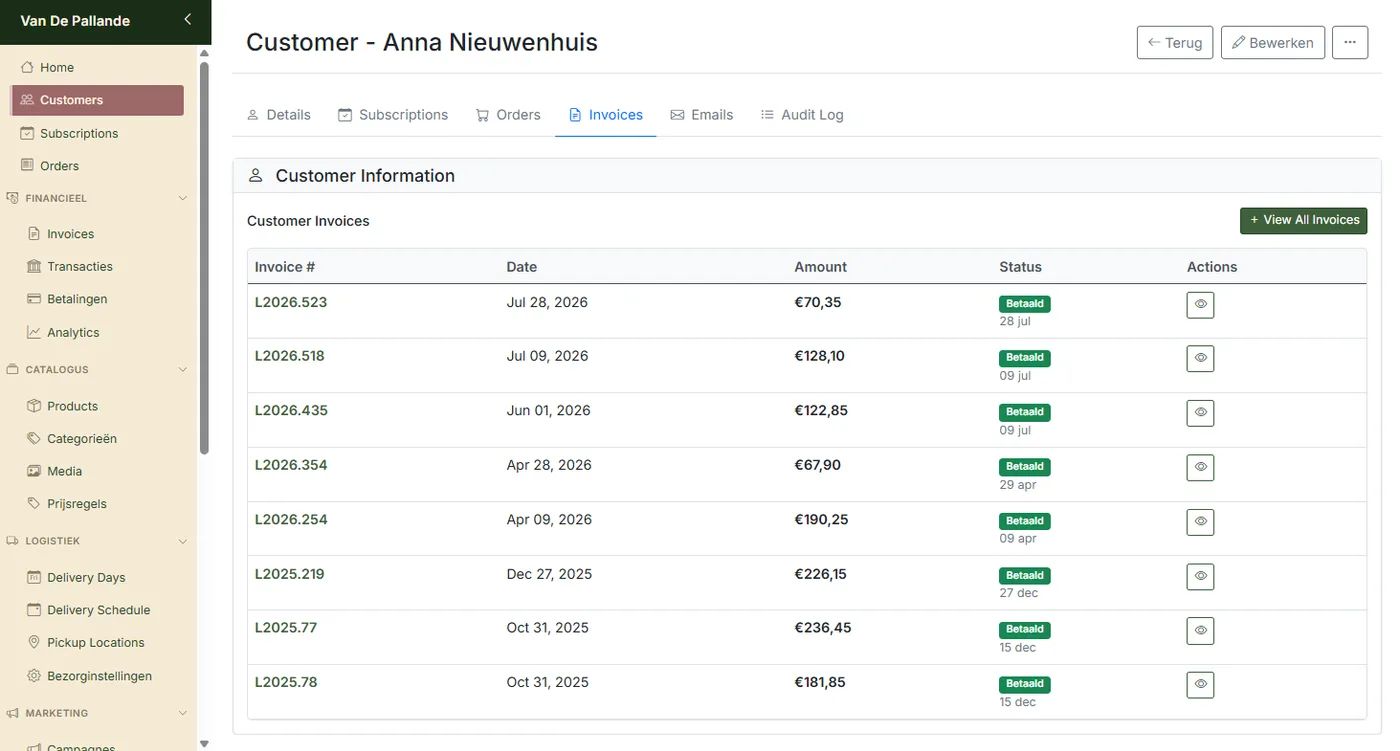Click the Prijsregels tag icon
The width and height of the screenshot is (1400, 751).
click(x=34, y=504)
